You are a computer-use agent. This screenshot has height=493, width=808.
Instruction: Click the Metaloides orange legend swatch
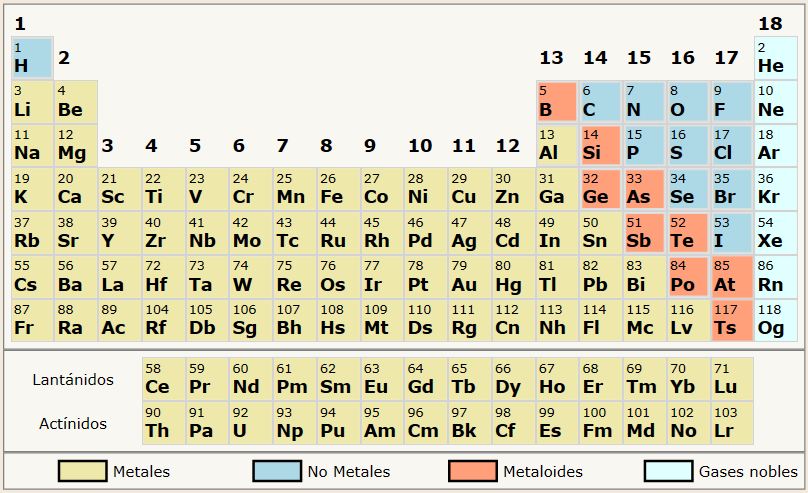coord(473,471)
